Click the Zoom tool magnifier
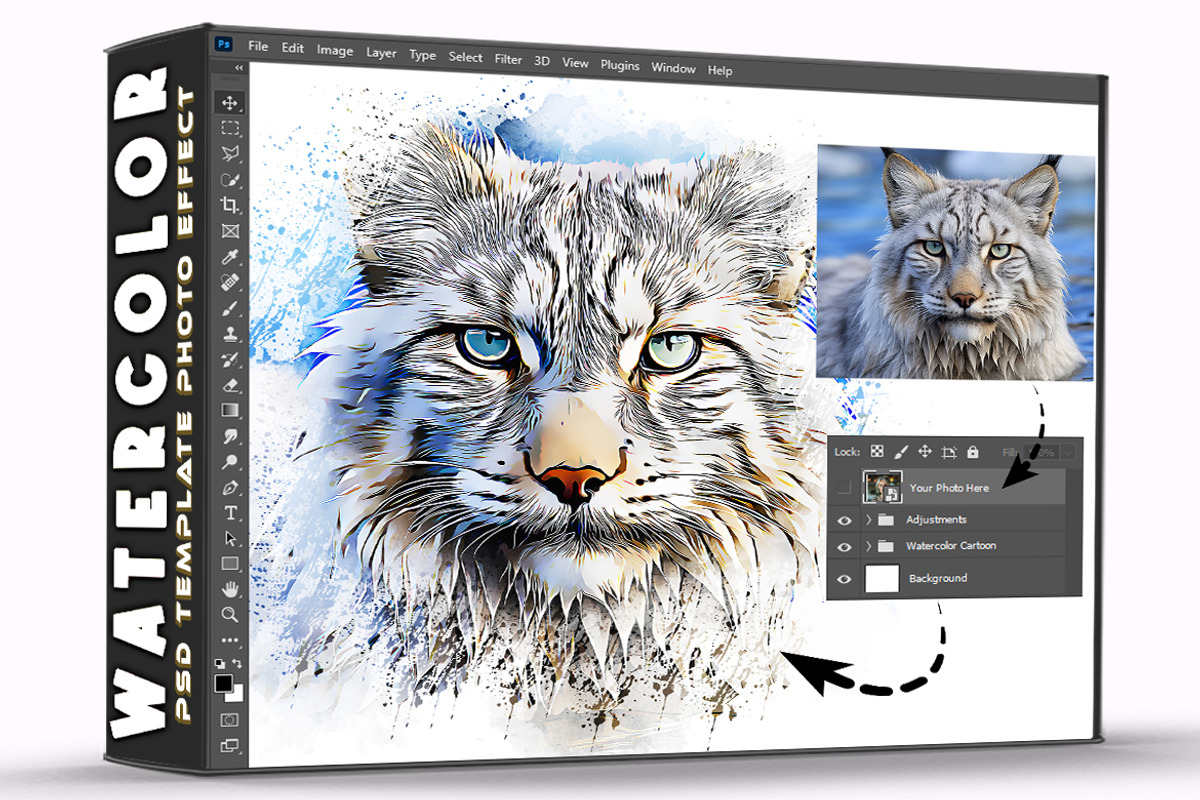1200x800 pixels. (230, 613)
